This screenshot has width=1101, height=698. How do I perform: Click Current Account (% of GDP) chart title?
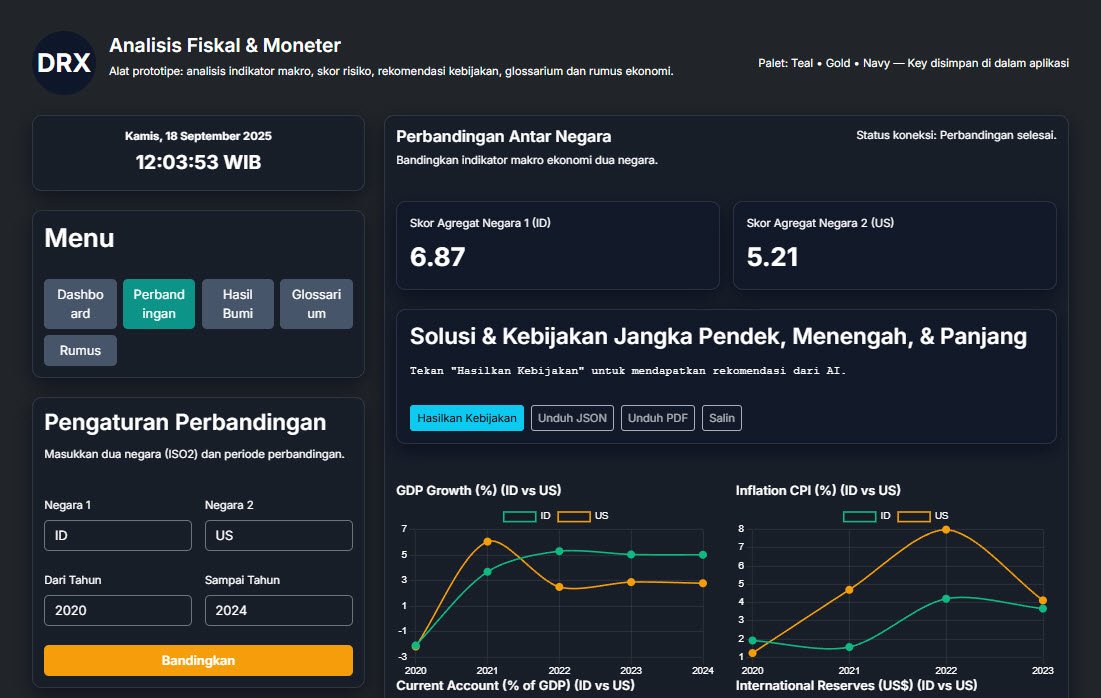click(x=515, y=685)
